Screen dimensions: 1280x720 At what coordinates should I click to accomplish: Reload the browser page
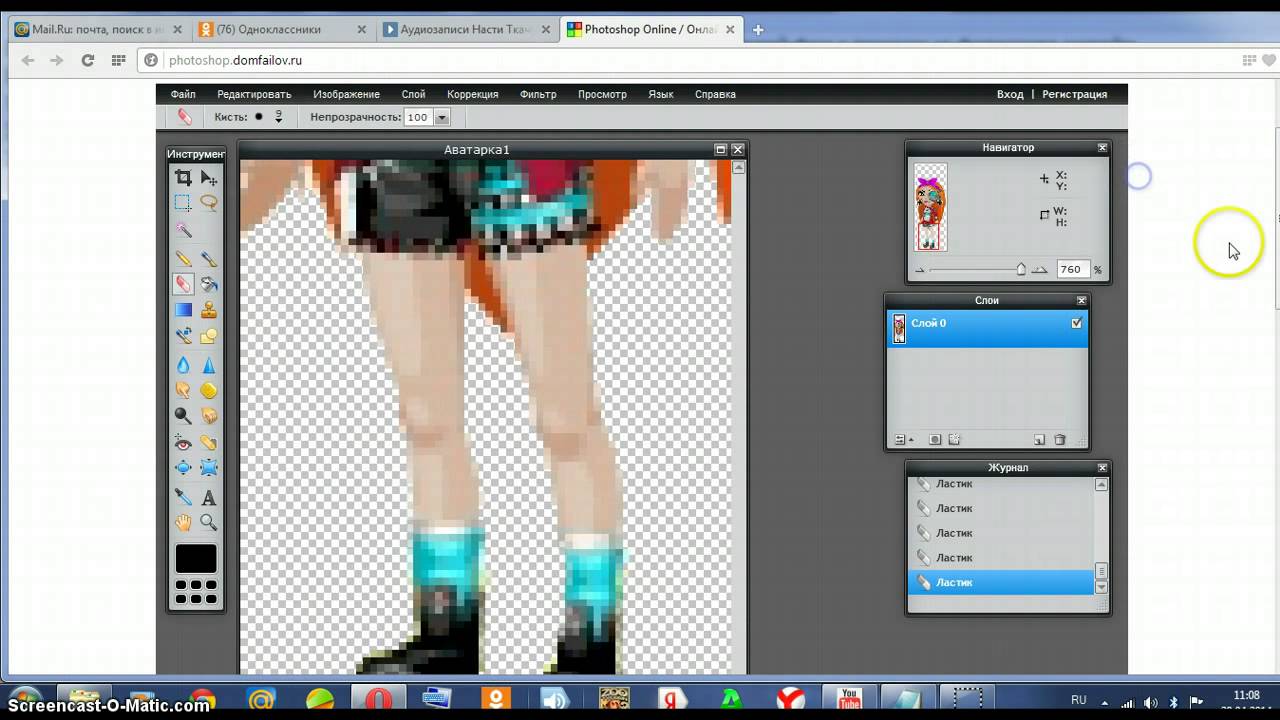point(88,60)
